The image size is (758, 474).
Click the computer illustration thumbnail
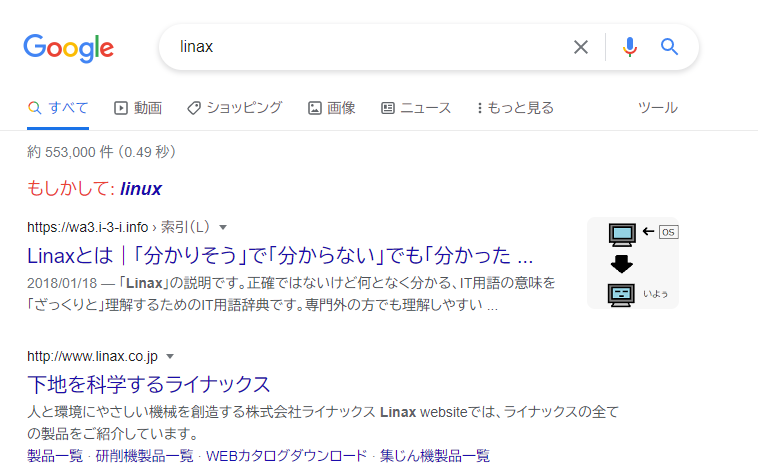pos(632,263)
